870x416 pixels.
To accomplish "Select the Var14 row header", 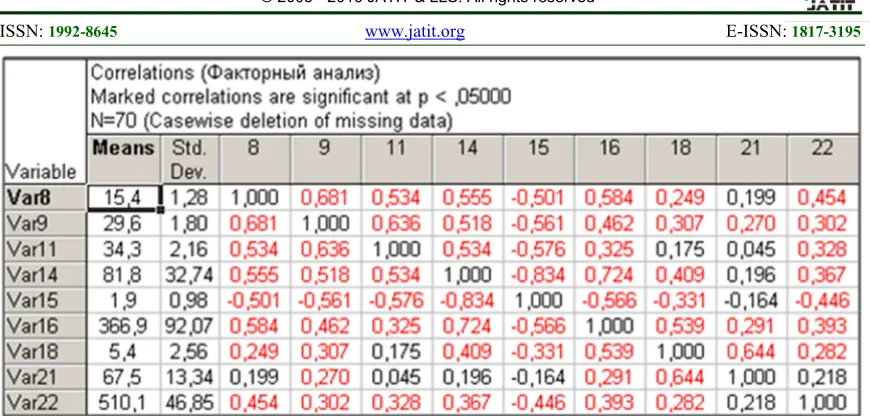I will [x=44, y=275].
